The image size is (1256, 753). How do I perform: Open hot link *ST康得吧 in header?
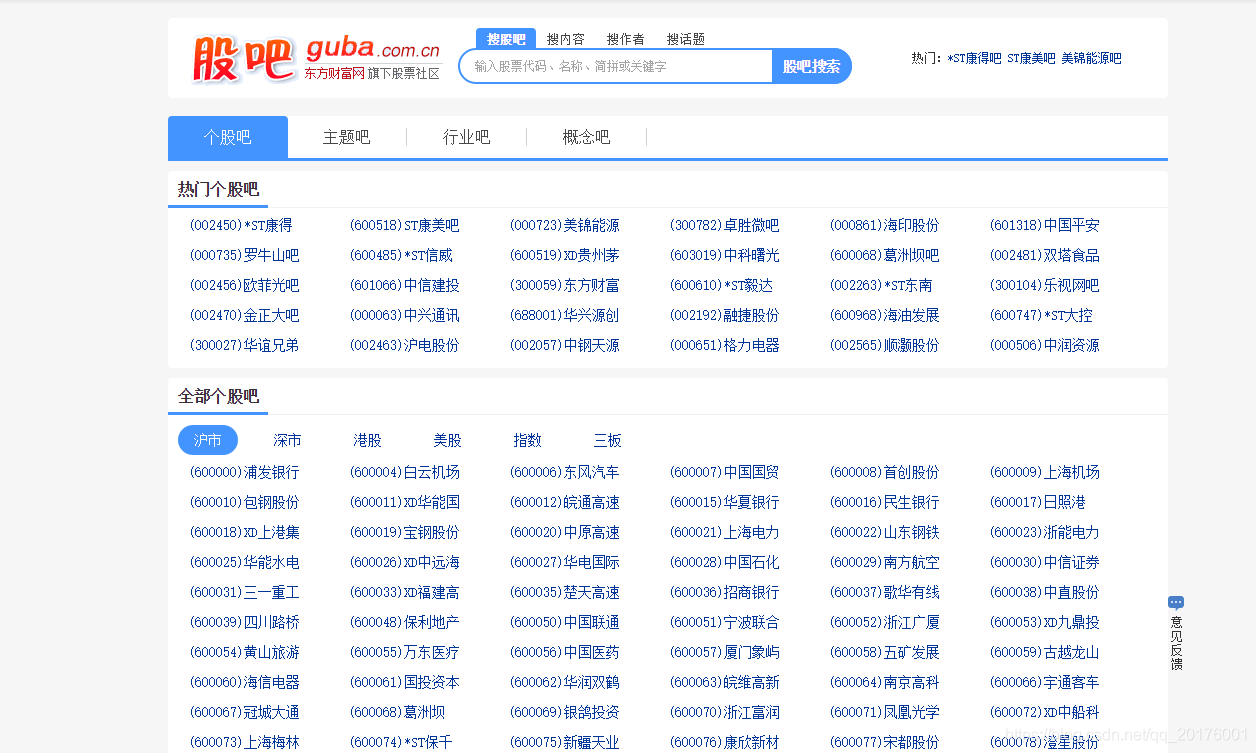point(974,58)
